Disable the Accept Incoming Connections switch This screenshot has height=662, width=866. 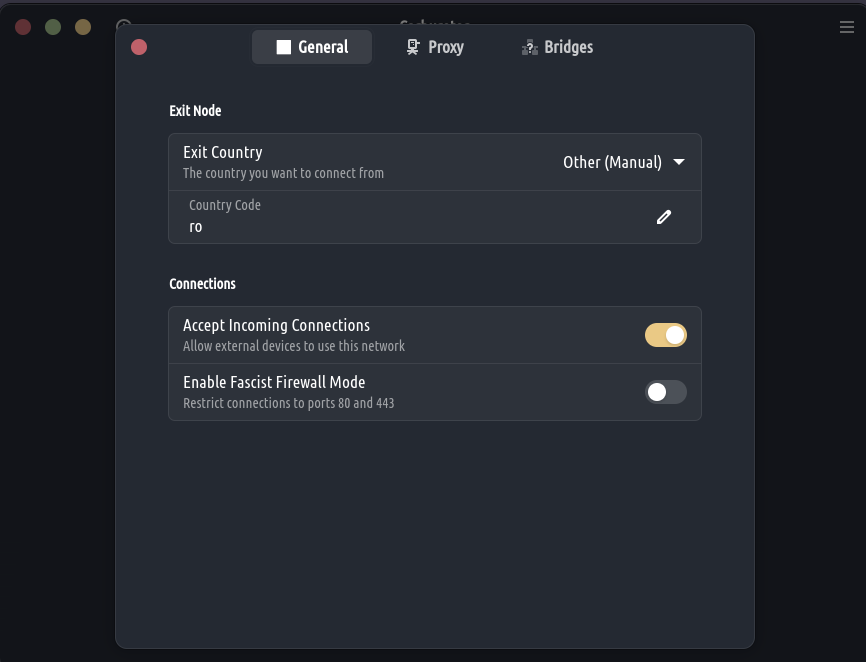tap(665, 335)
